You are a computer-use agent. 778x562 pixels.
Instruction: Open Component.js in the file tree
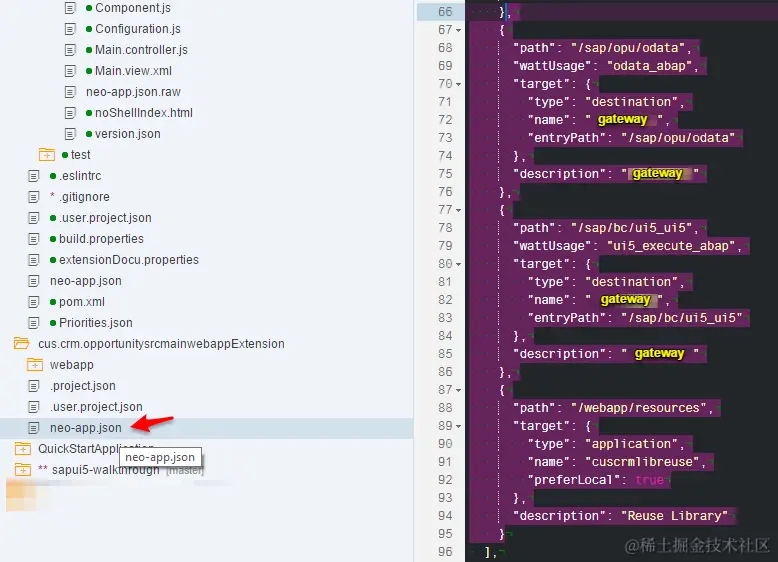coord(132,8)
